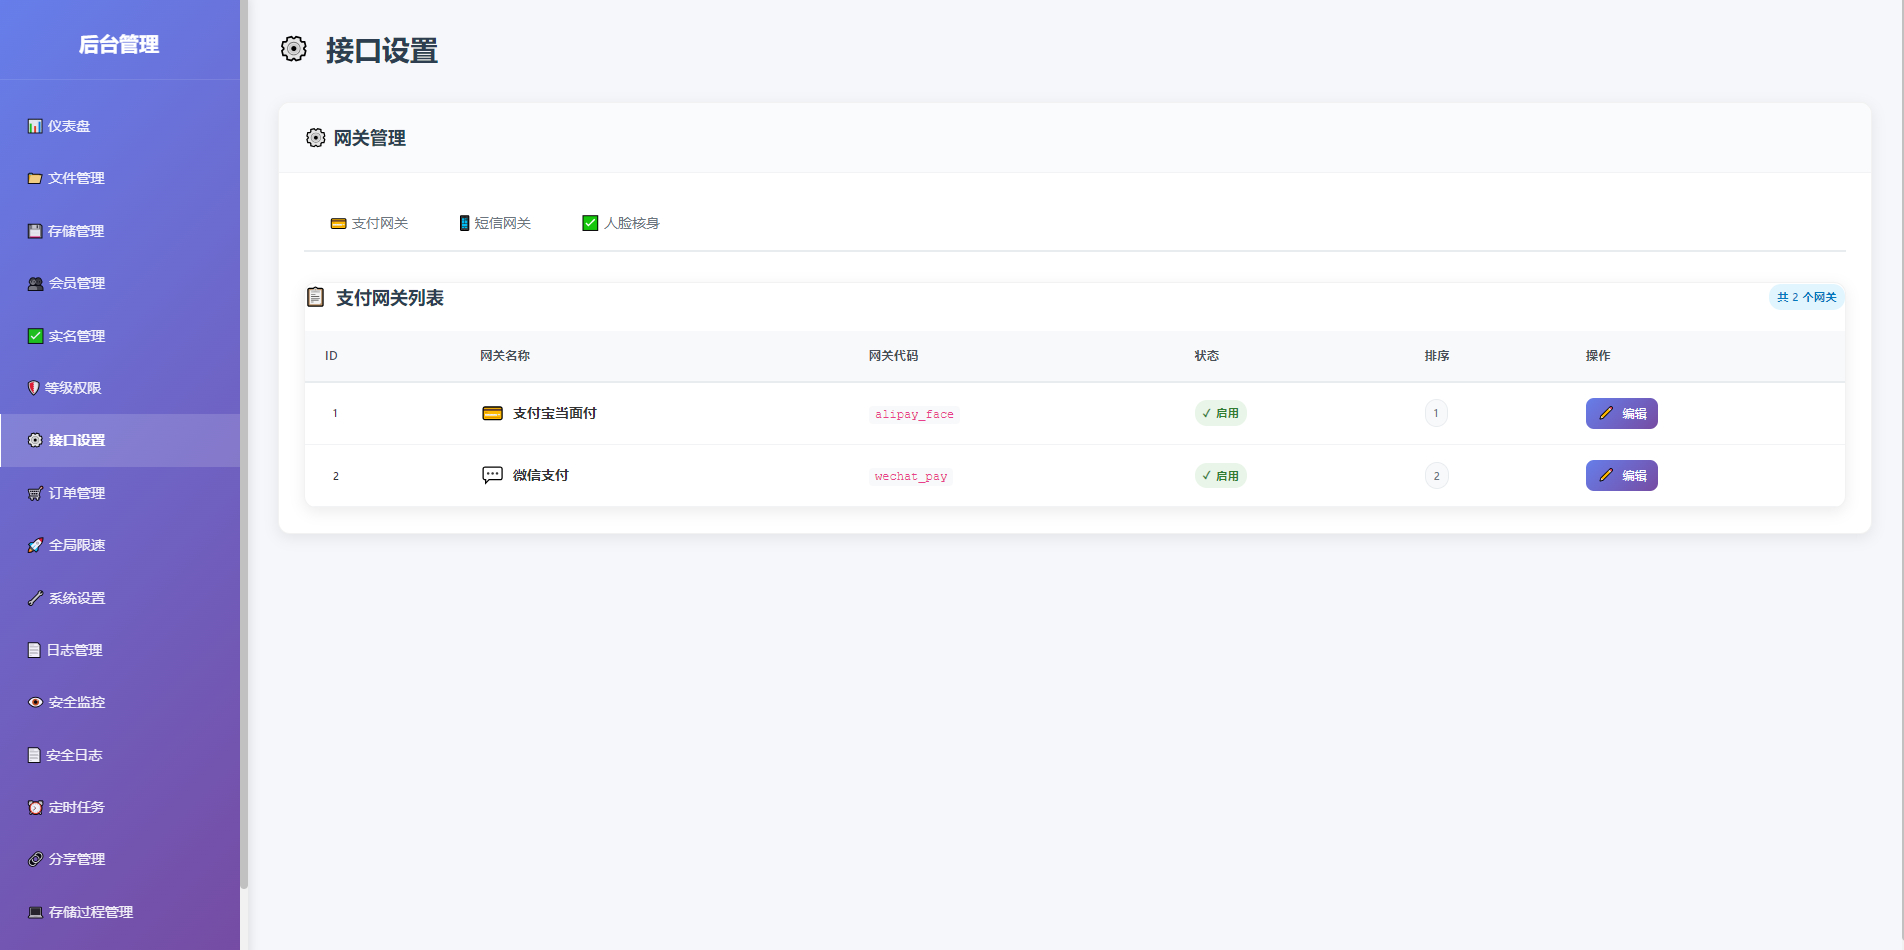Switch to the 短信网关 tab
Screen dimensions: 1904x950
click(495, 223)
